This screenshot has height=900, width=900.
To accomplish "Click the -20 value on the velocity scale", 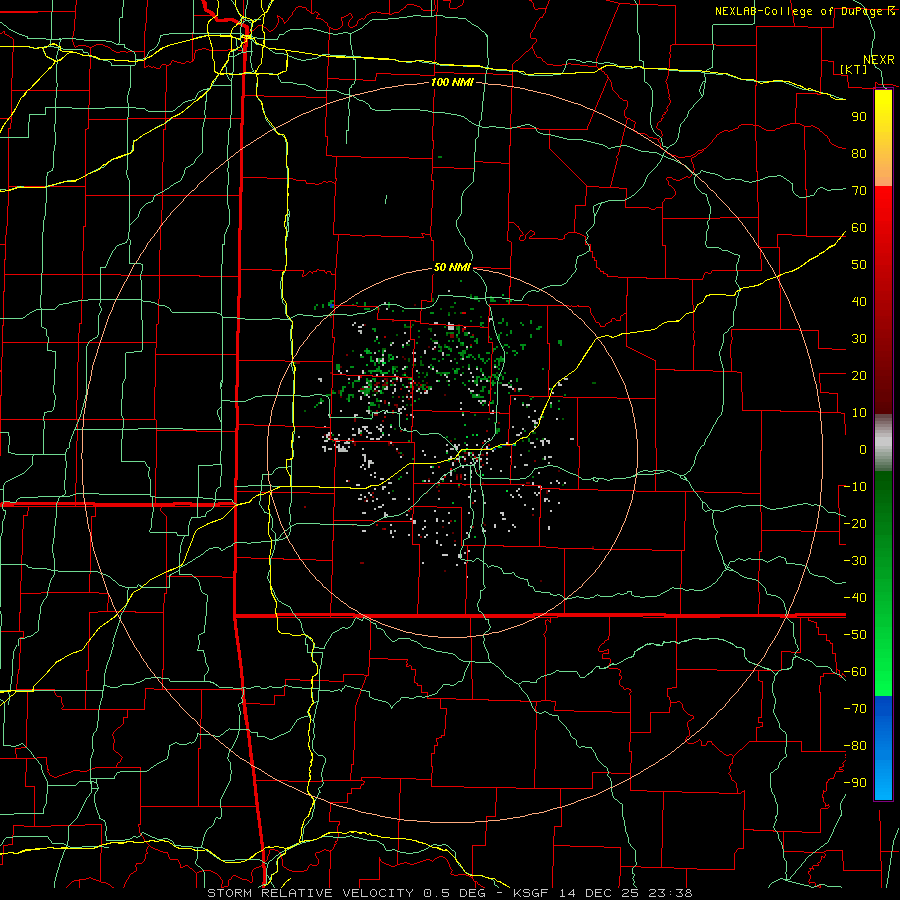I will tap(855, 524).
